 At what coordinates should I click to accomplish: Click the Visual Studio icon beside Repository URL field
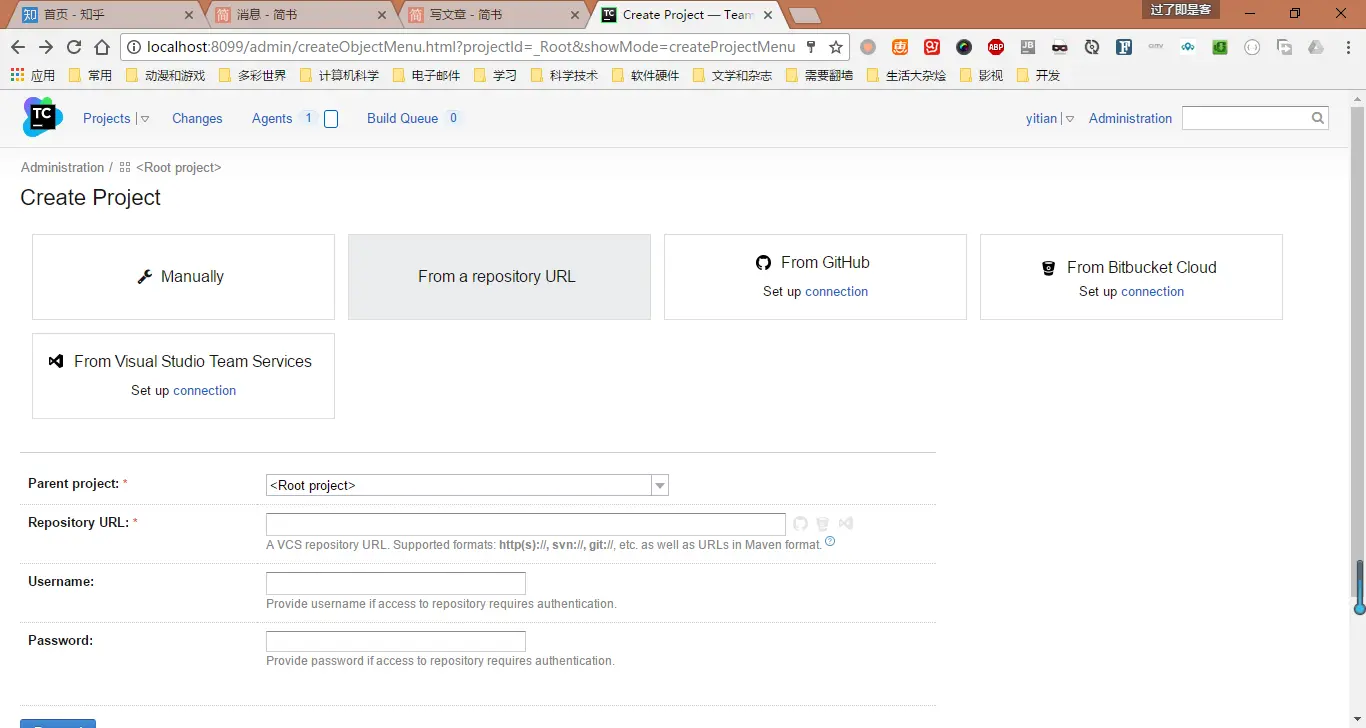coord(846,523)
